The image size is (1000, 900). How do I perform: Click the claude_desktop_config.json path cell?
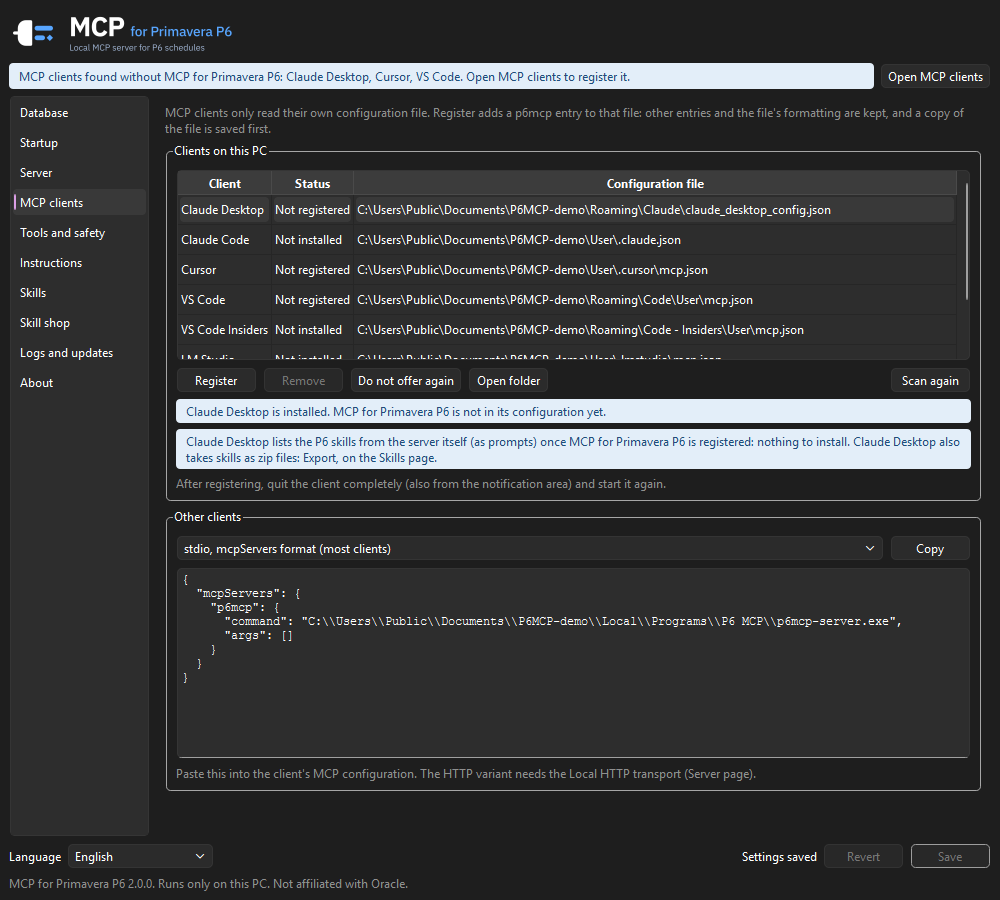654,210
